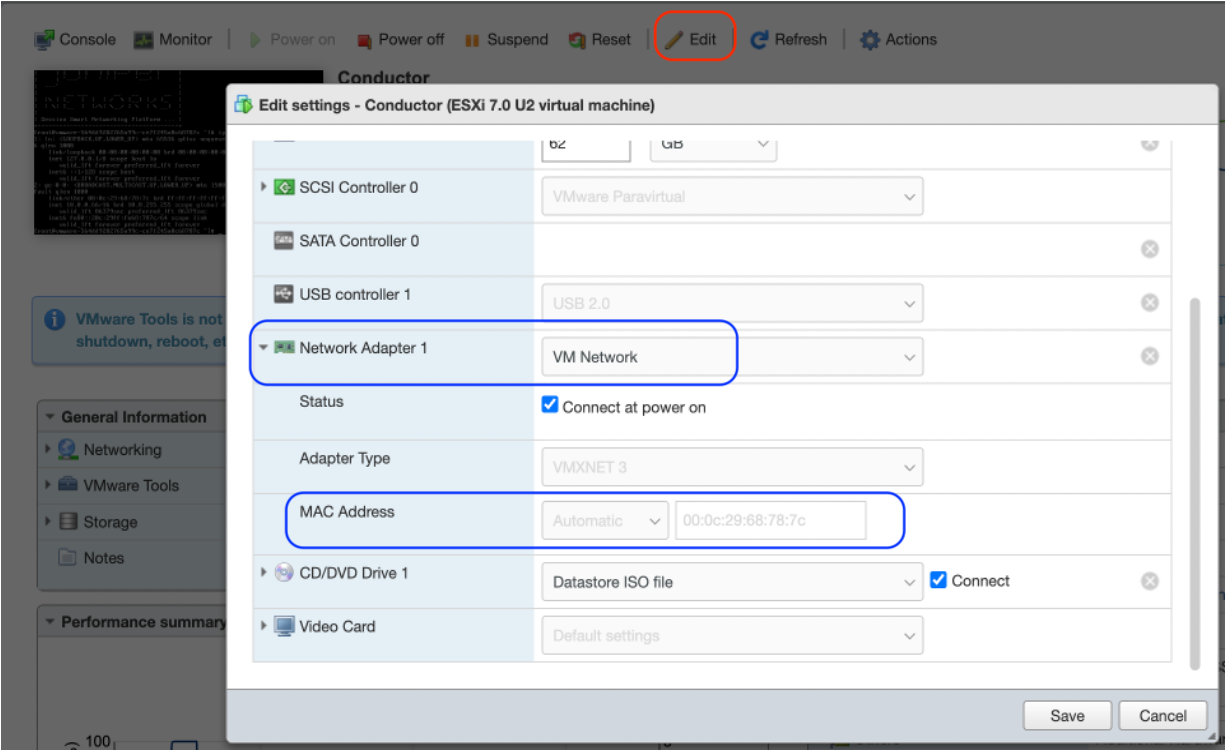Click the SCSI Controller 0 icon
The height and width of the screenshot is (750, 1226).
[284, 187]
